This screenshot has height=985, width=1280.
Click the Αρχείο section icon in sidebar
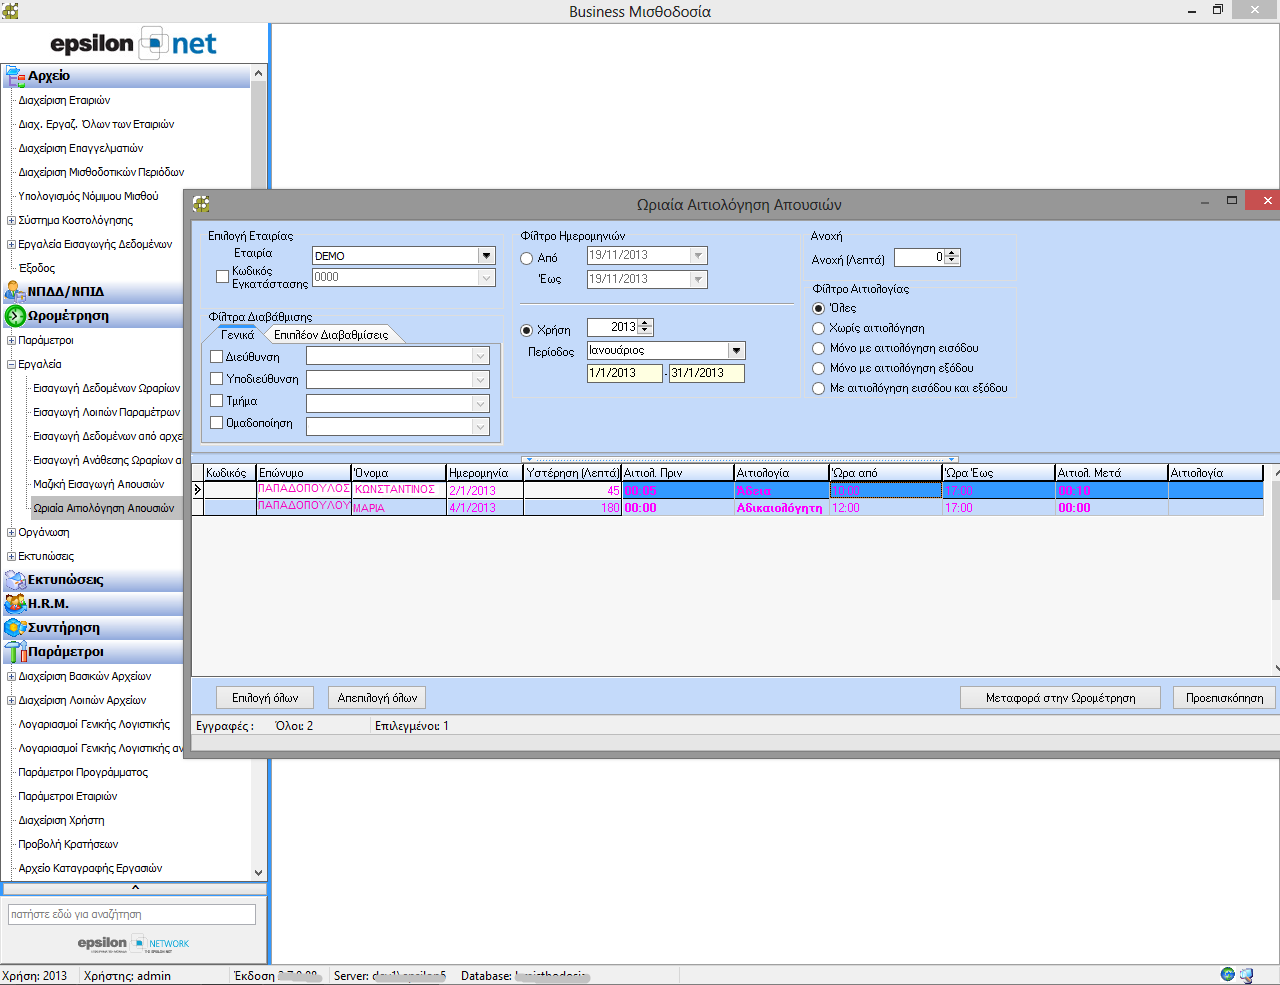[x=15, y=76]
